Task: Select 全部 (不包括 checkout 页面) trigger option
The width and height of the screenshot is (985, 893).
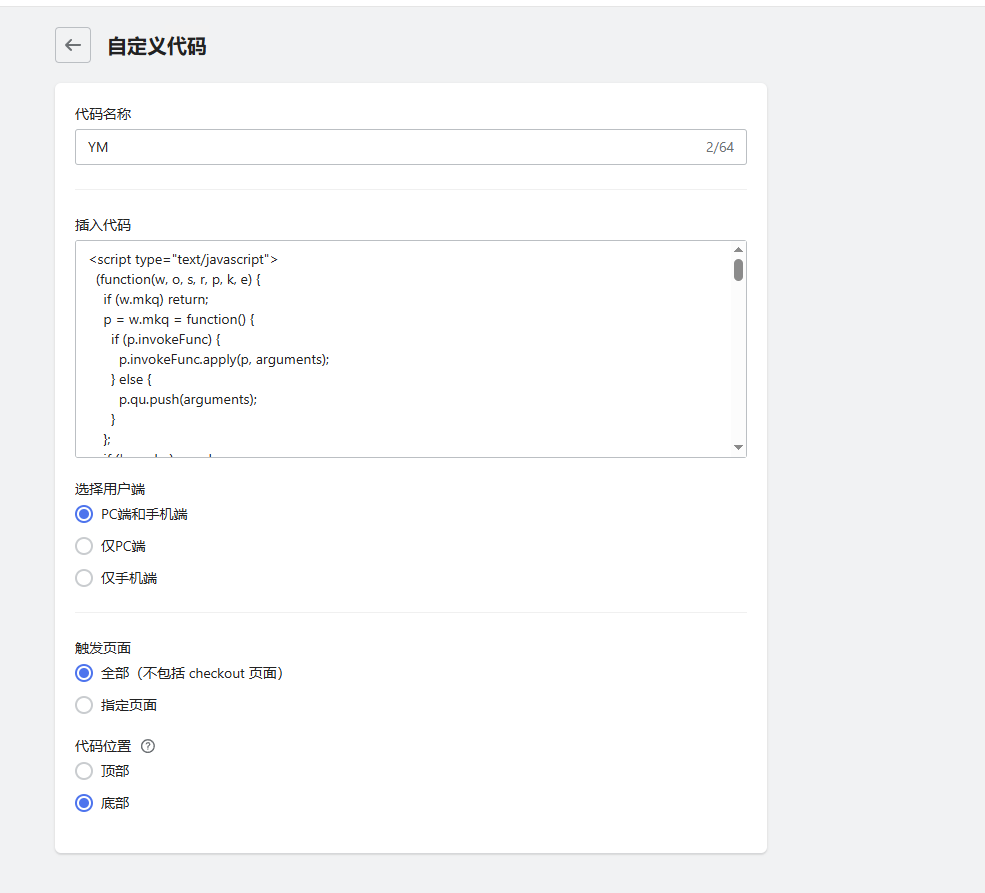Action: coord(84,673)
